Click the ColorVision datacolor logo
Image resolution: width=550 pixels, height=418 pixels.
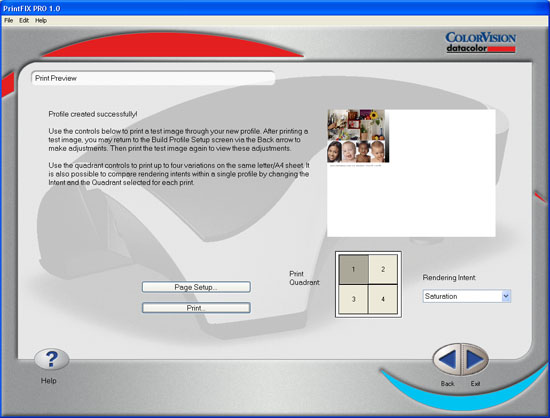pos(480,42)
